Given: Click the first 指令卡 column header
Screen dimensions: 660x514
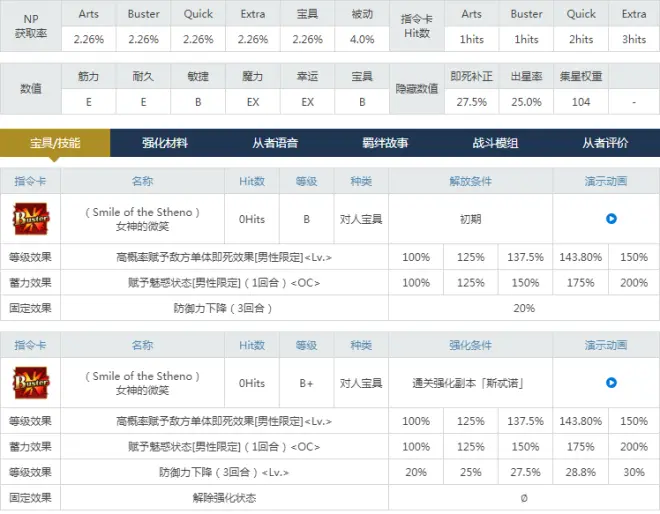Looking at the screenshot, I should click(30, 181).
